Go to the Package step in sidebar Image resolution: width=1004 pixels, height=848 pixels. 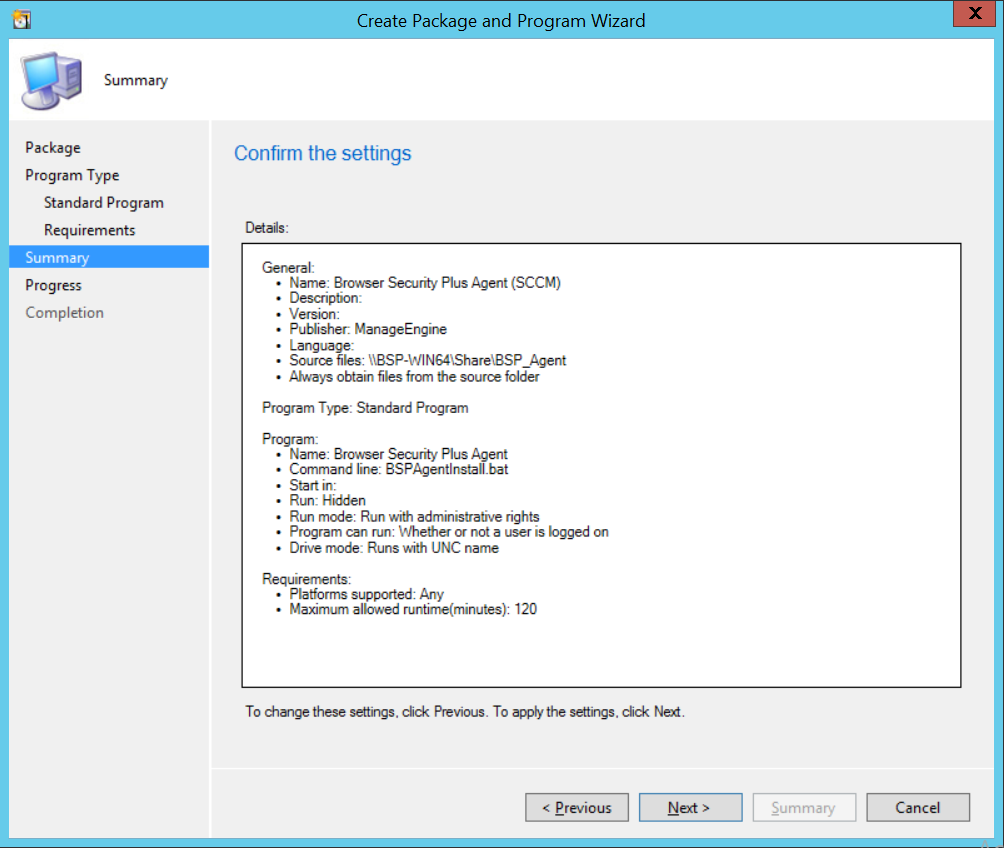click(53, 147)
